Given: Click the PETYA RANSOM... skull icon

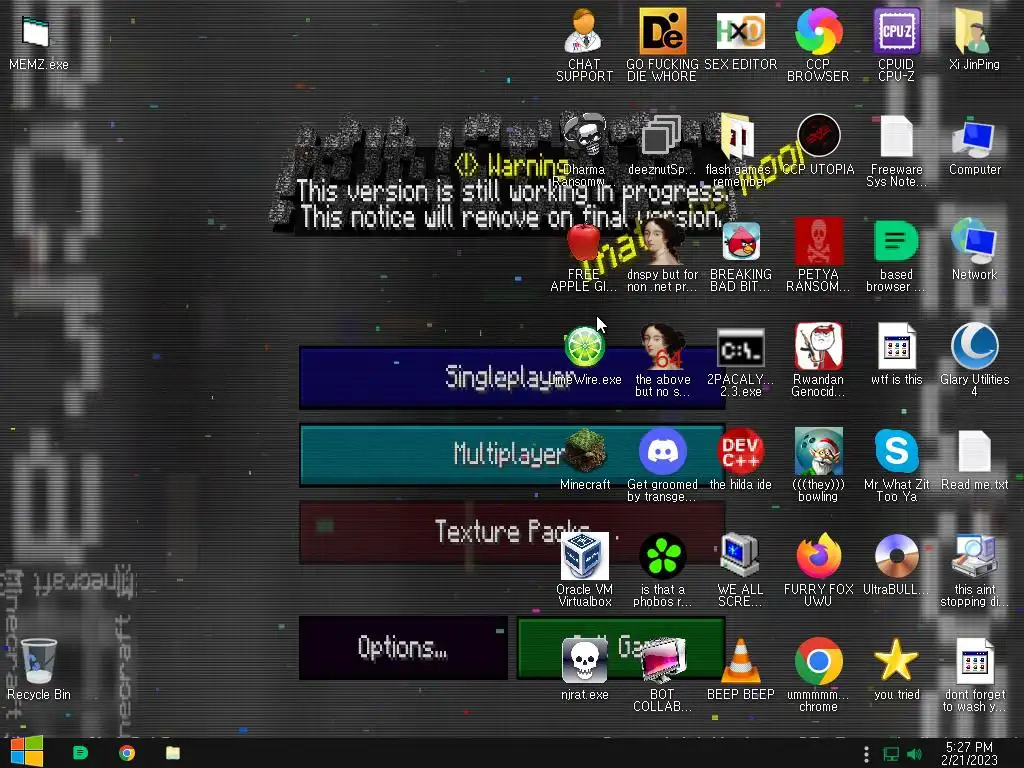Looking at the screenshot, I should pos(818,242).
